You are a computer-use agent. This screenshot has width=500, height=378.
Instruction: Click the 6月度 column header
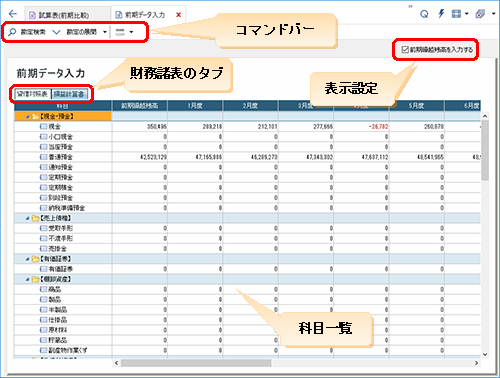[x=463, y=106]
